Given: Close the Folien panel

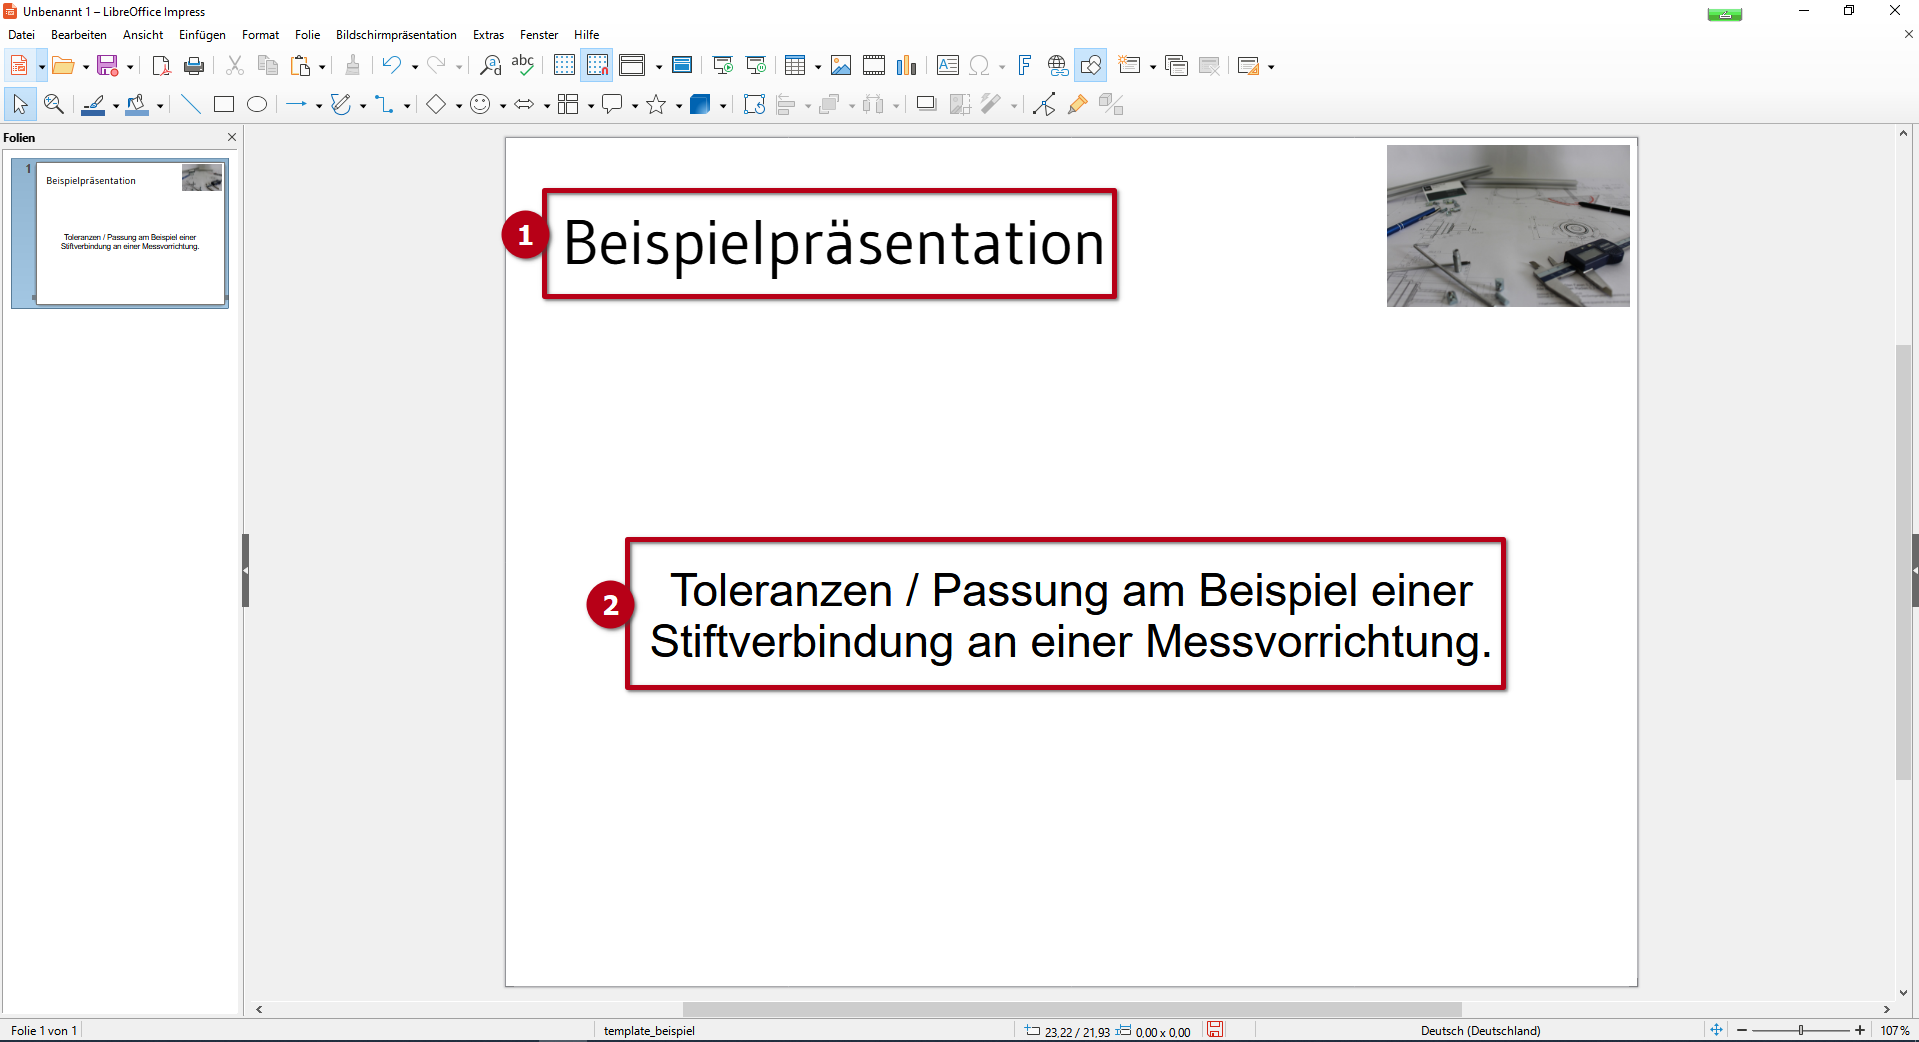Looking at the screenshot, I should [232, 137].
